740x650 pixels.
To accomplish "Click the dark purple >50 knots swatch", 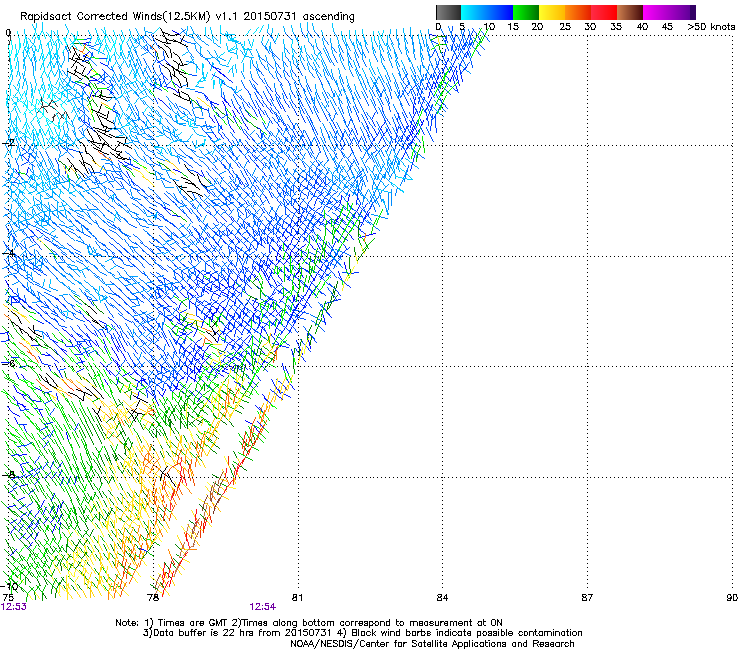I will (x=693, y=12).
